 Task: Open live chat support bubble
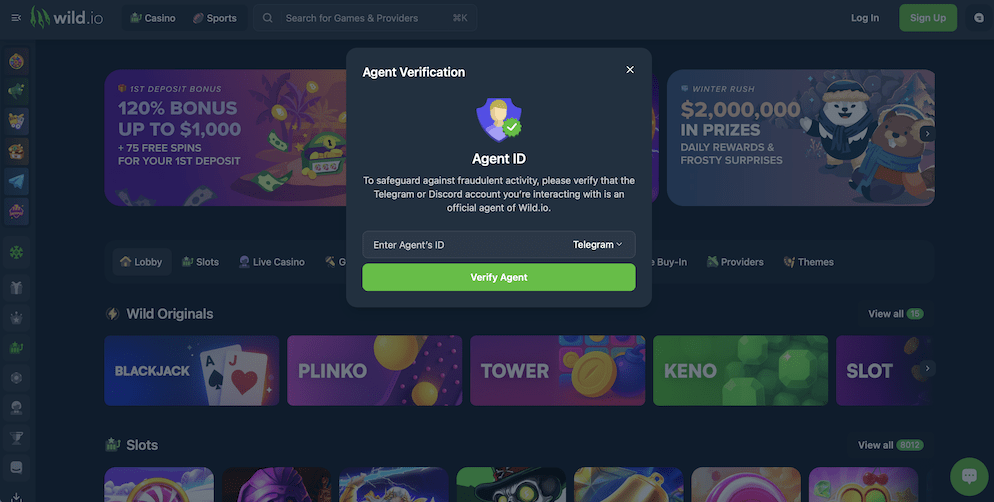click(969, 476)
